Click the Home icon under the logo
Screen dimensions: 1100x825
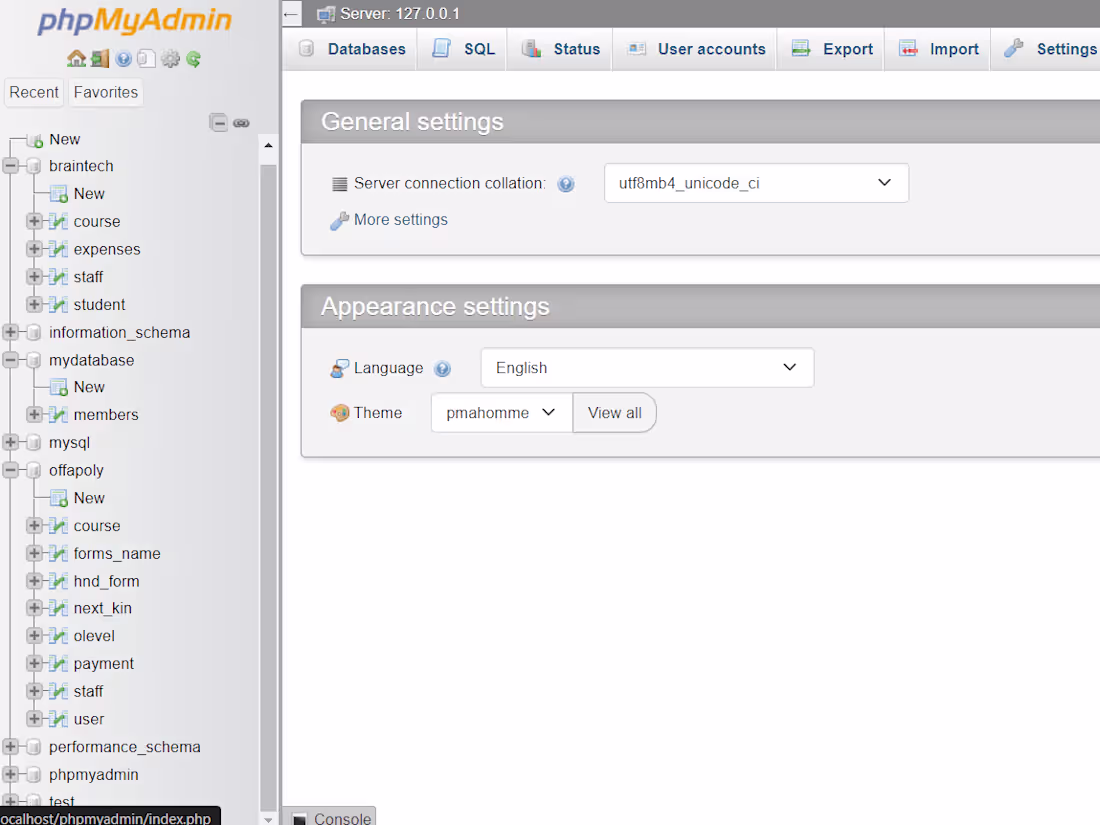(x=76, y=59)
